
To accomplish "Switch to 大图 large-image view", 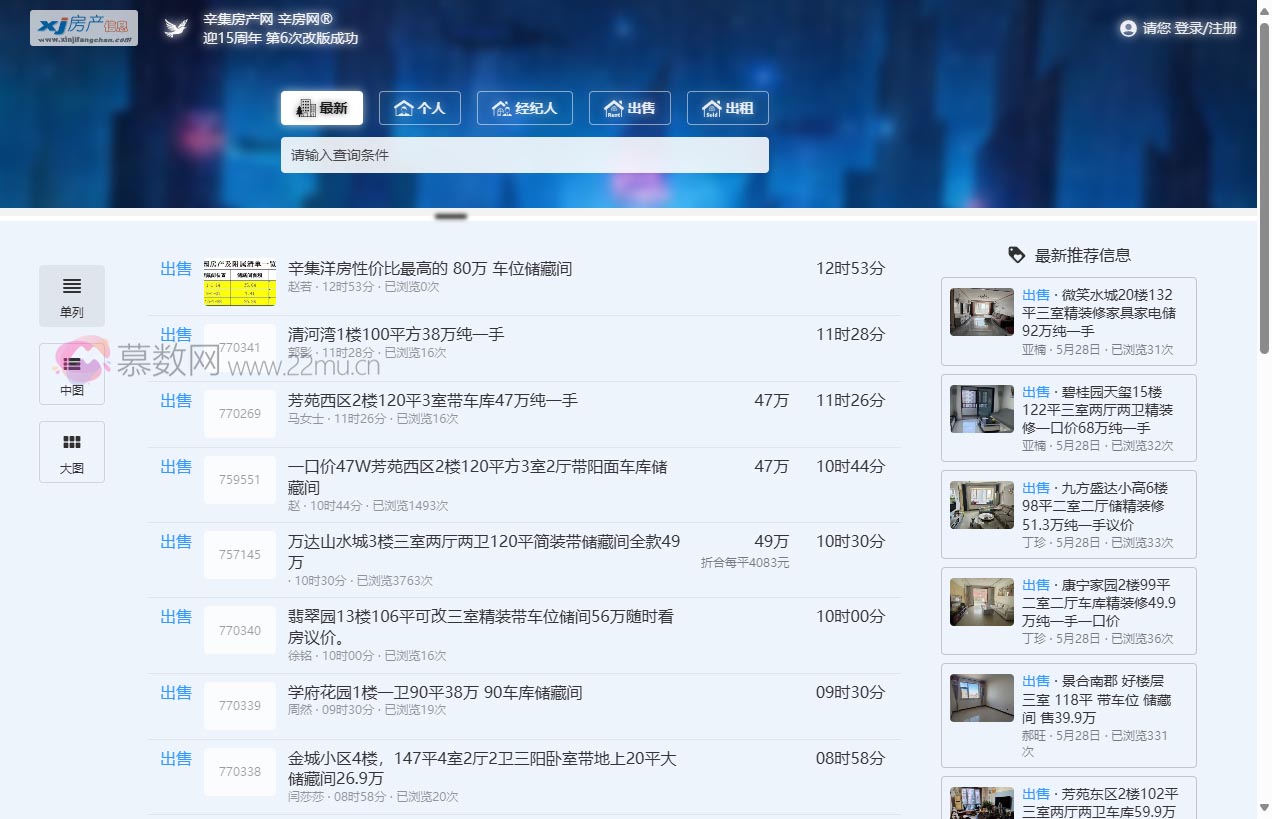I will (x=71, y=451).
